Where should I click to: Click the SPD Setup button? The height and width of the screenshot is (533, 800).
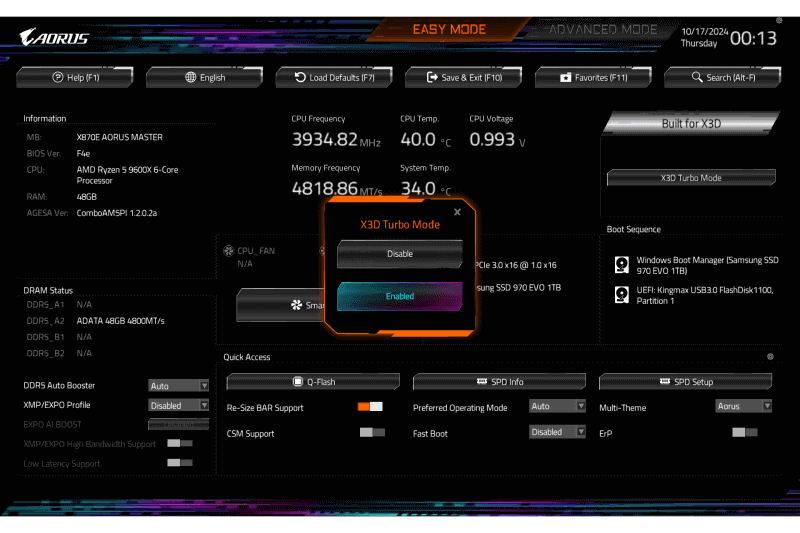[x=685, y=382]
